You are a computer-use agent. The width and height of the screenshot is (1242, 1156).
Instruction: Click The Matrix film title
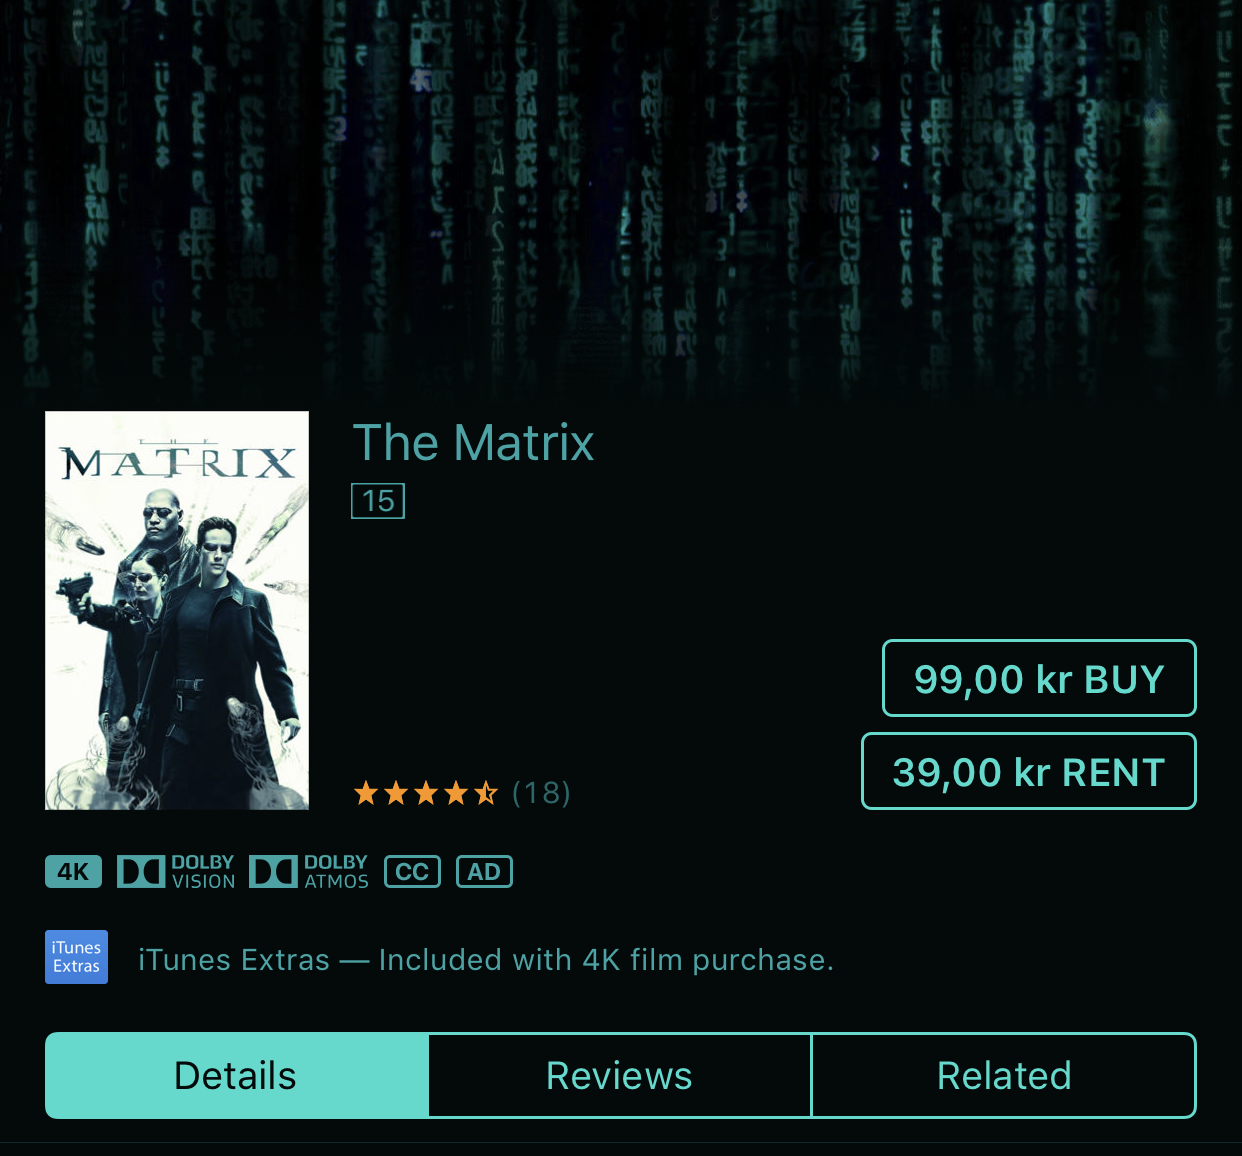473,443
